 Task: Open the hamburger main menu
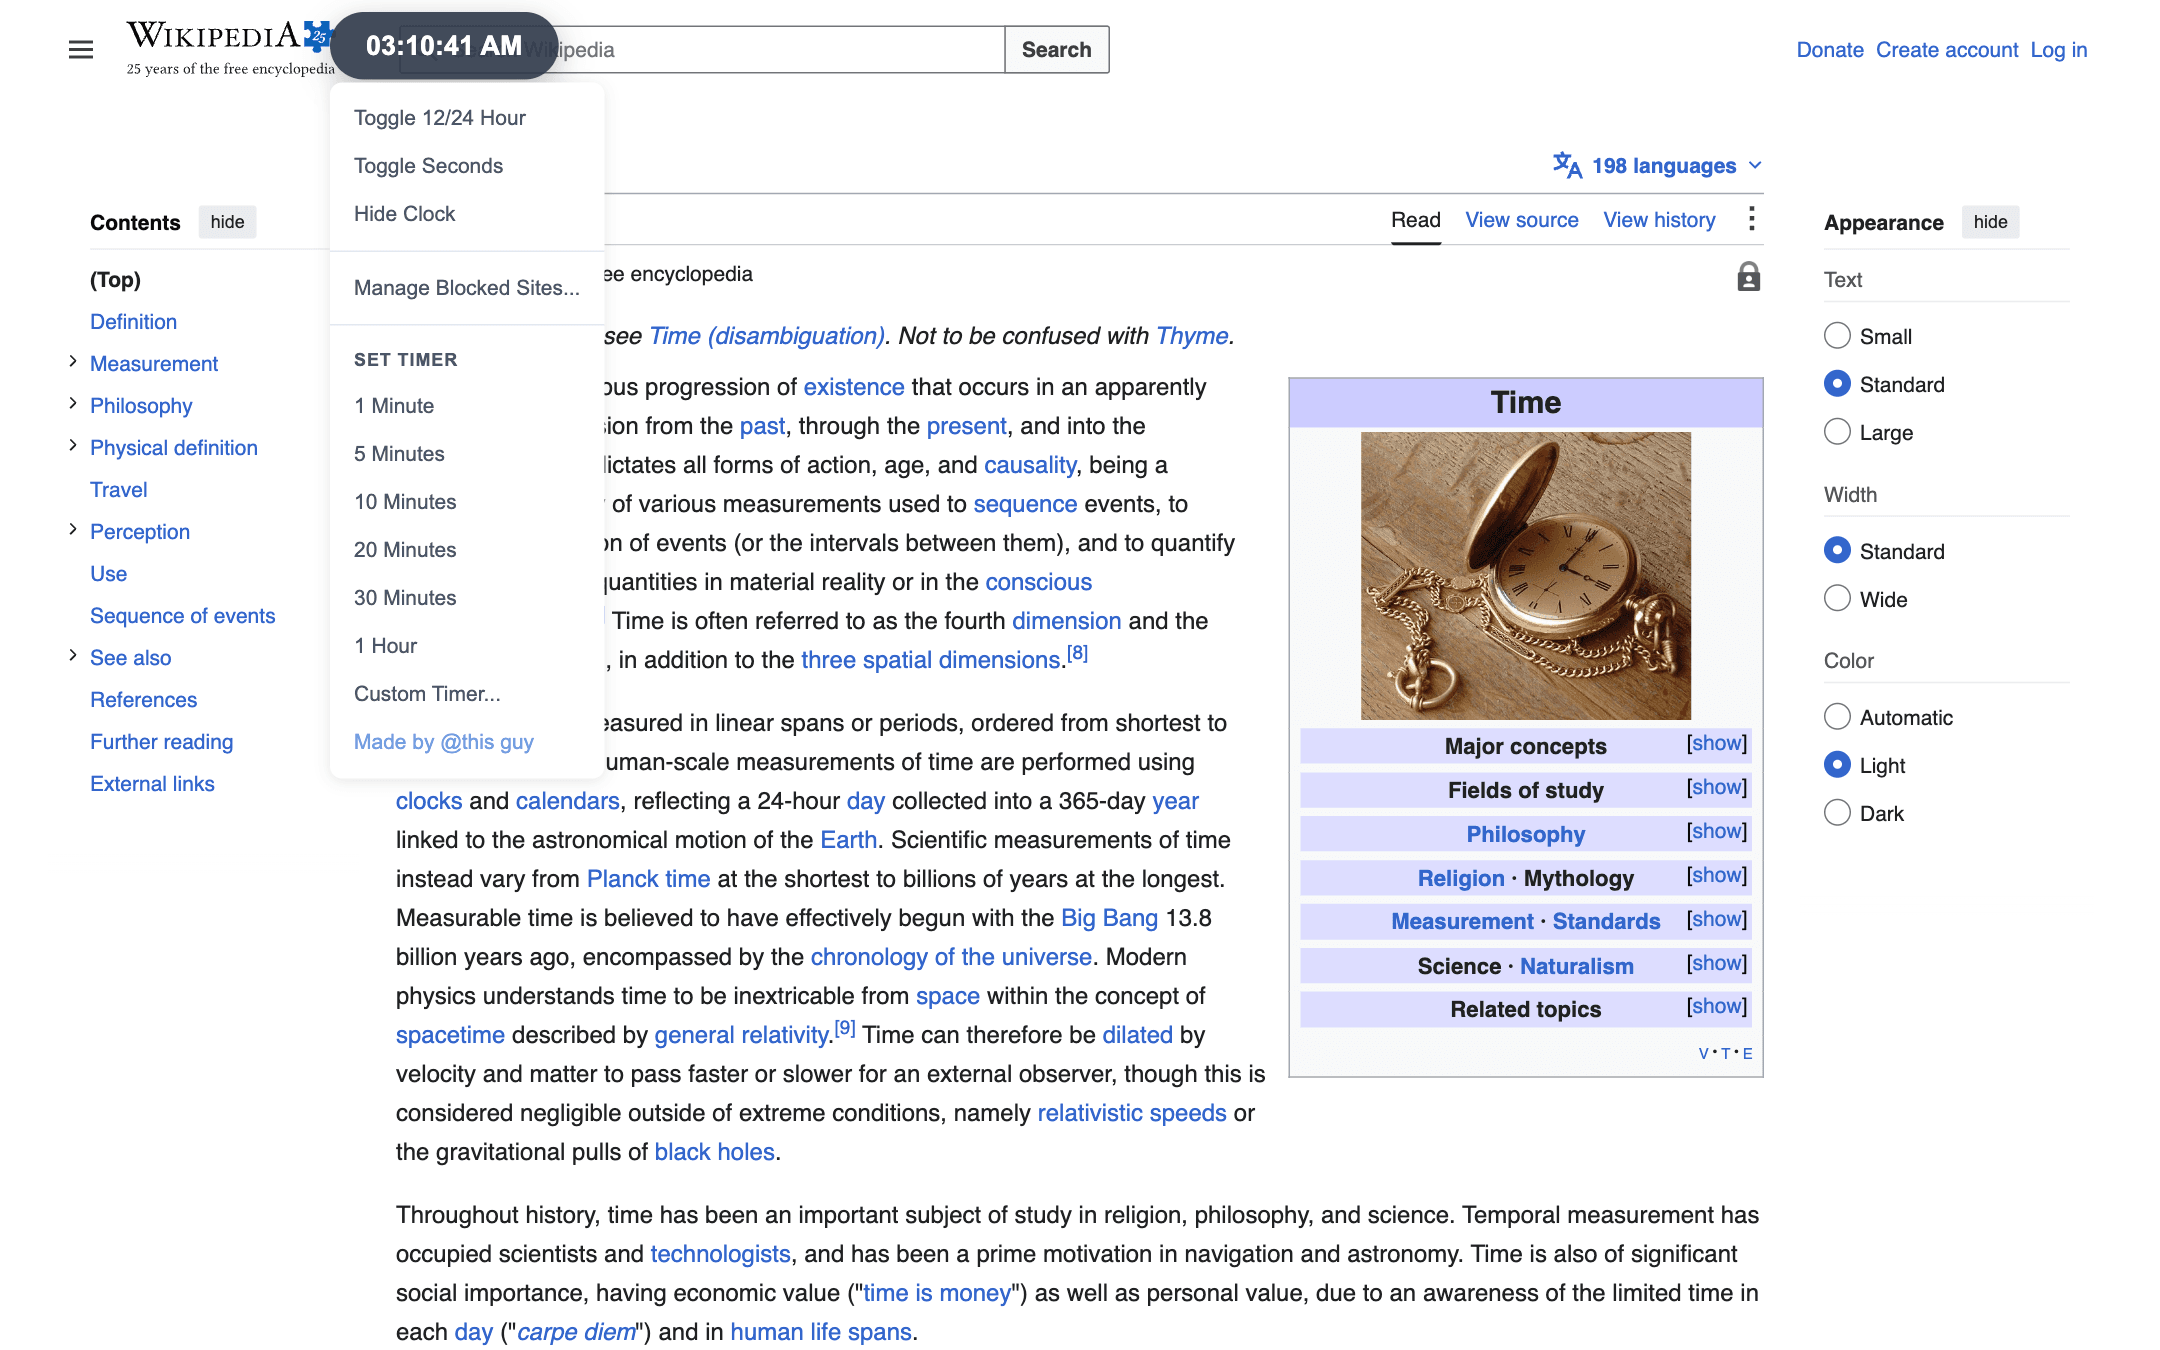[x=81, y=50]
